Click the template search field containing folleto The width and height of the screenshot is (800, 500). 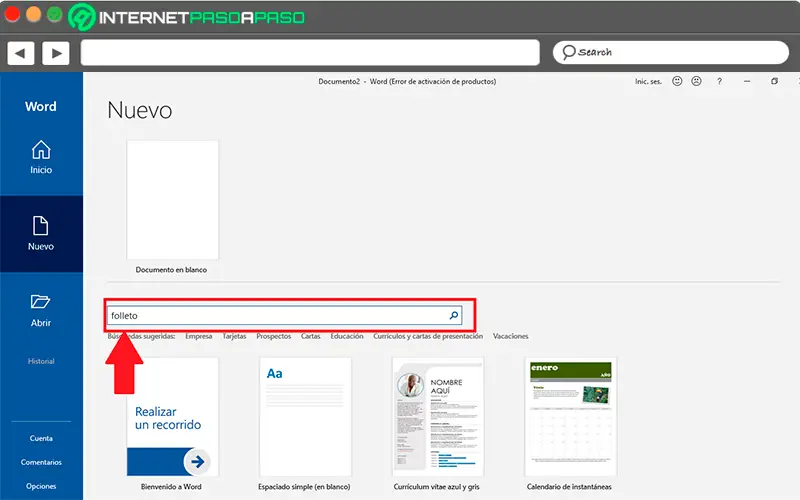pyautogui.click(x=284, y=315)
